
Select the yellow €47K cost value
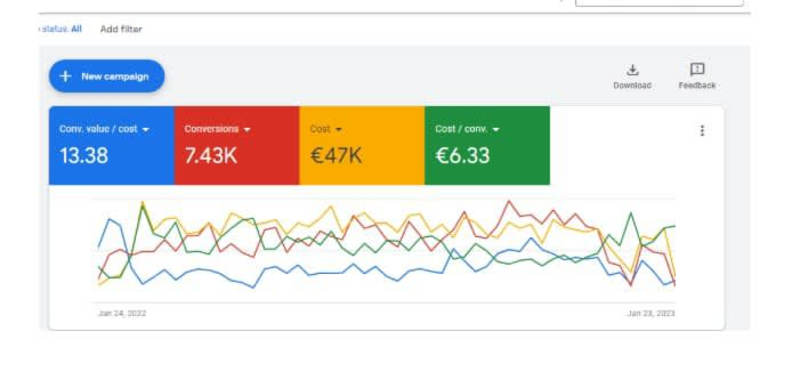336,155
